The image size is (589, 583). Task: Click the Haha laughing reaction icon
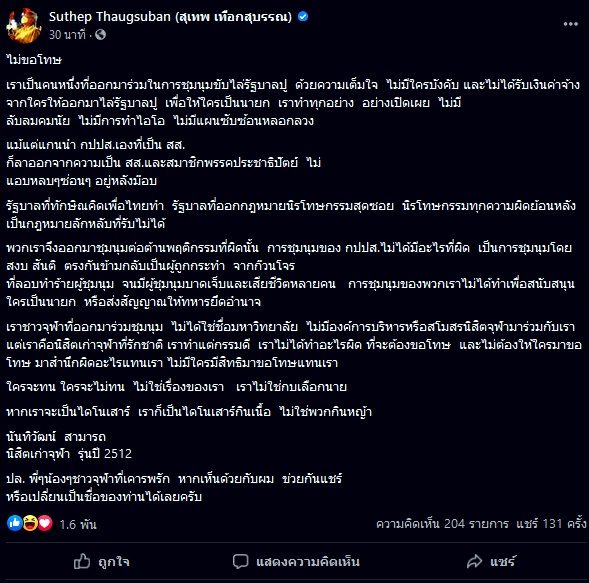pos(30,523)
